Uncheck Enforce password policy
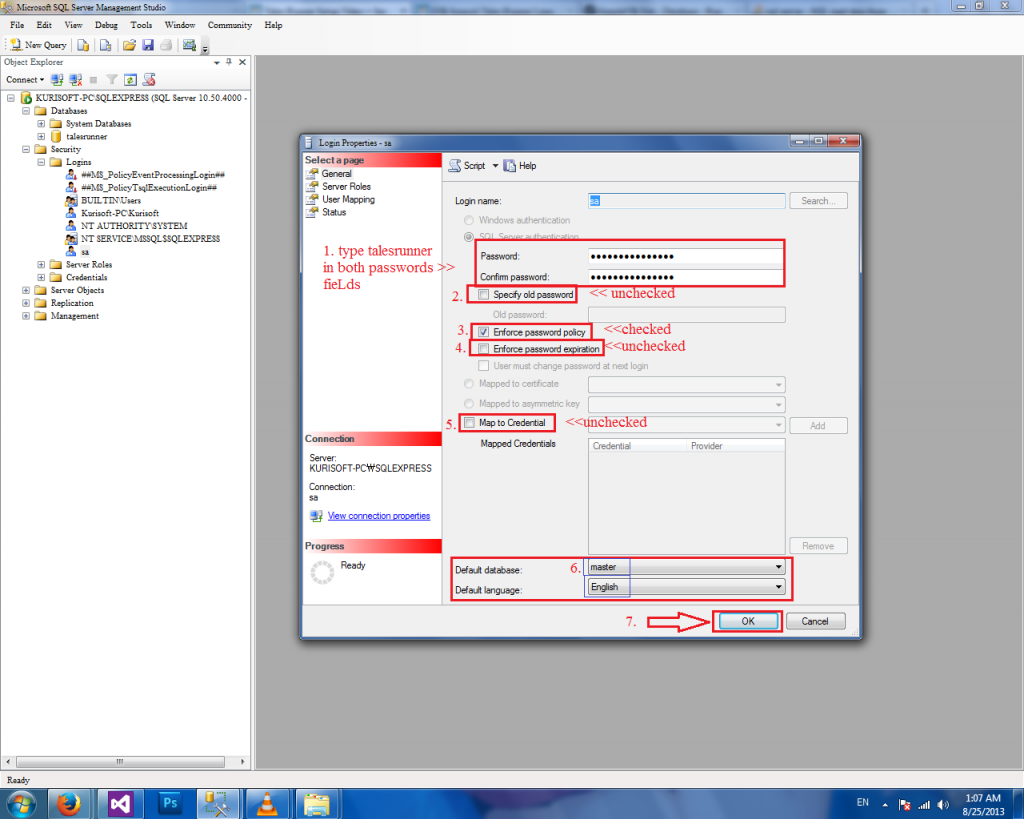This screenshot has height=819, width=1024. coord(484,332)
